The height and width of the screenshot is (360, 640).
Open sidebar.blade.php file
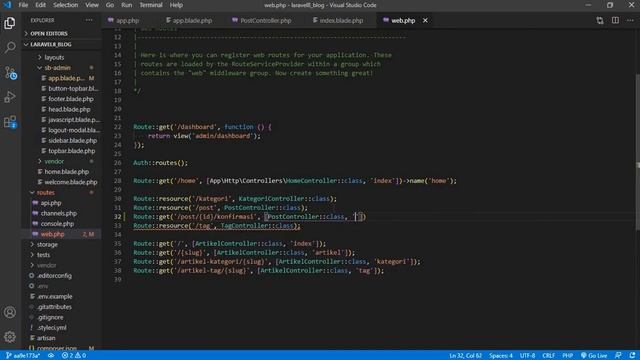[73, 140]
